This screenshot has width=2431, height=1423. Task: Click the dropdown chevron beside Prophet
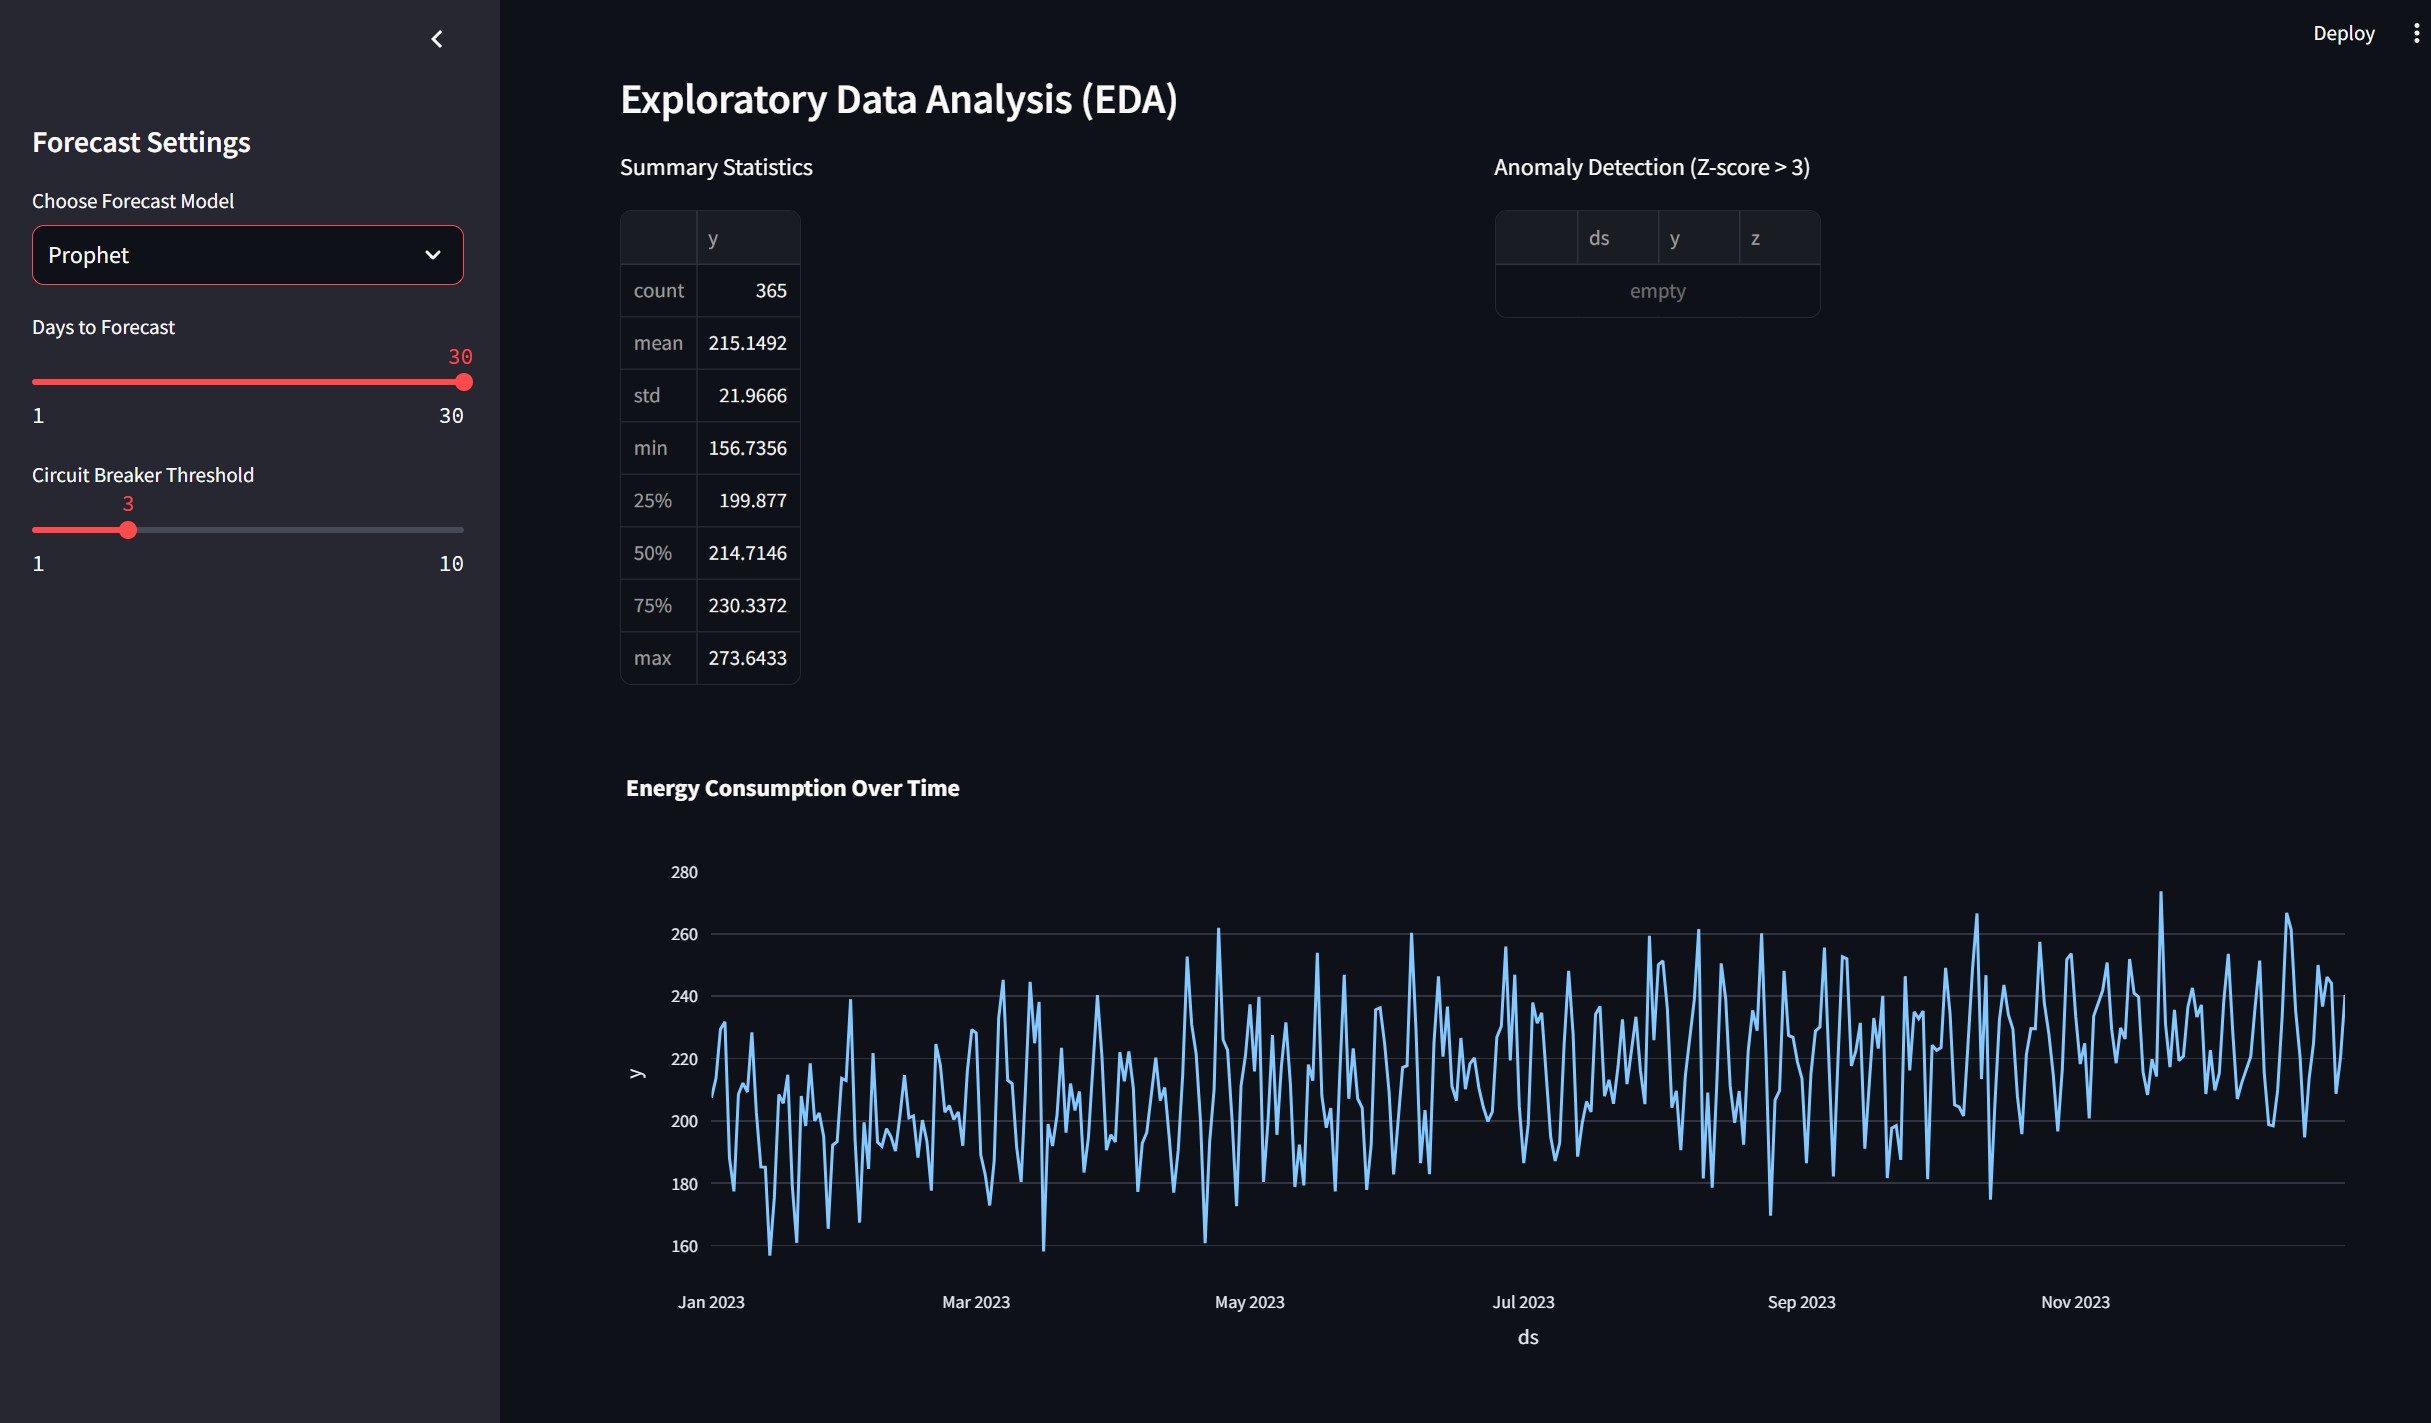tap(433, 255)
